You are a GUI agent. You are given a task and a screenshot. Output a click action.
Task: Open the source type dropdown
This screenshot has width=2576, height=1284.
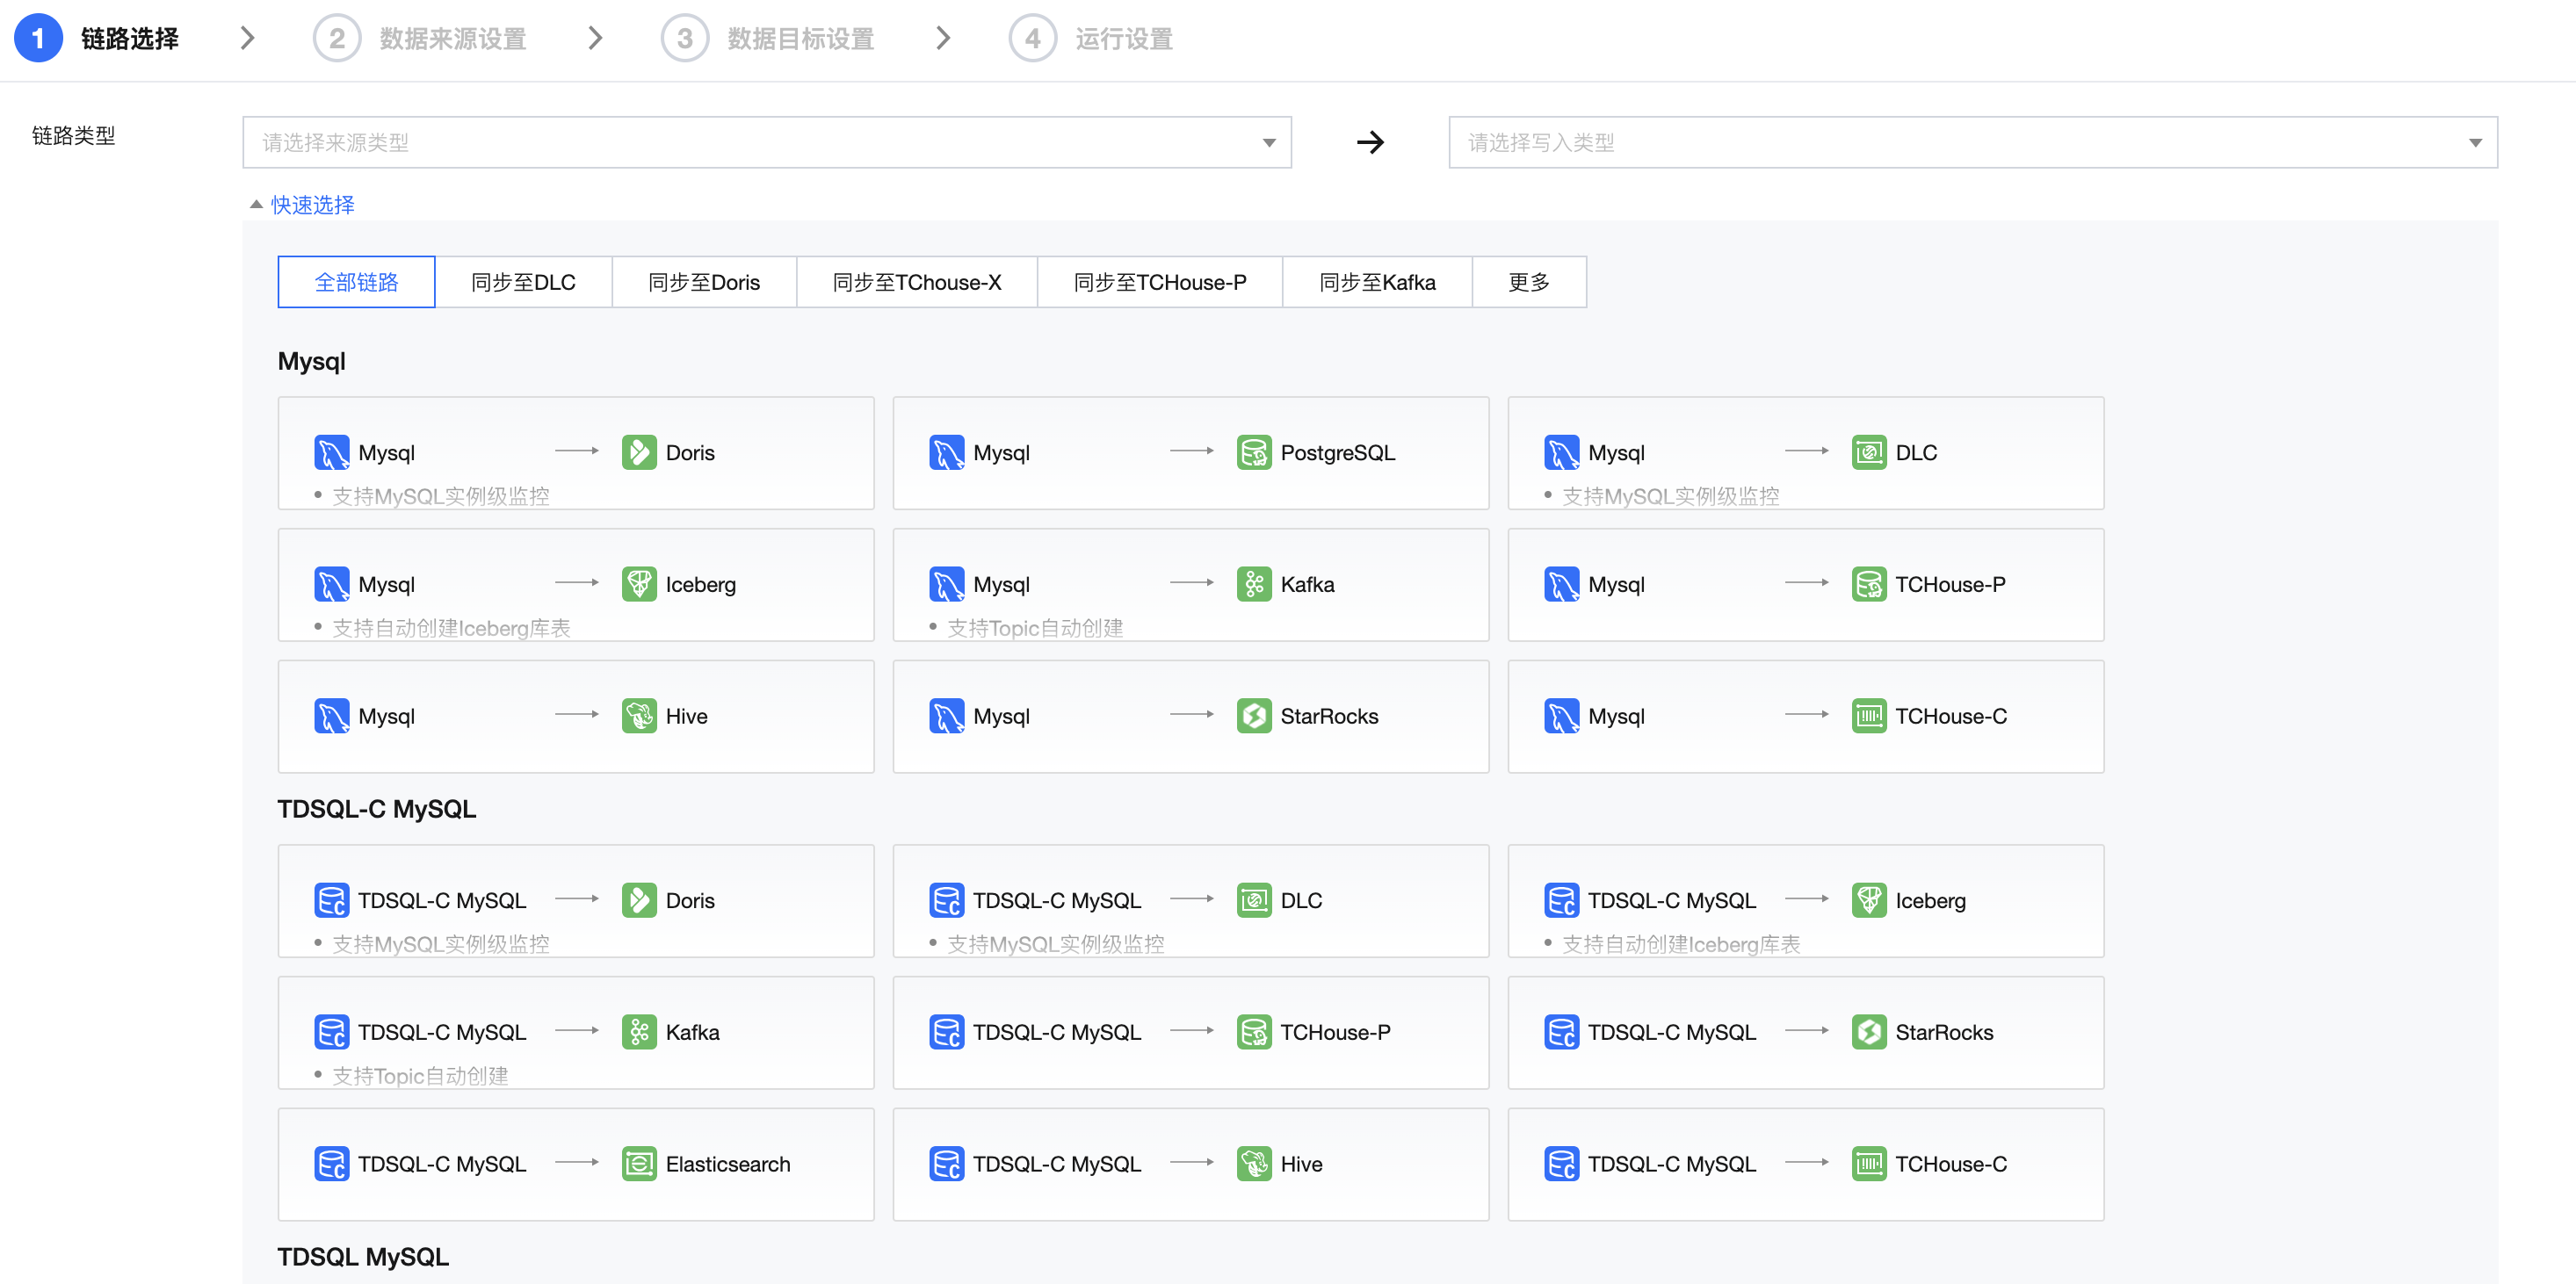point(766,142)
